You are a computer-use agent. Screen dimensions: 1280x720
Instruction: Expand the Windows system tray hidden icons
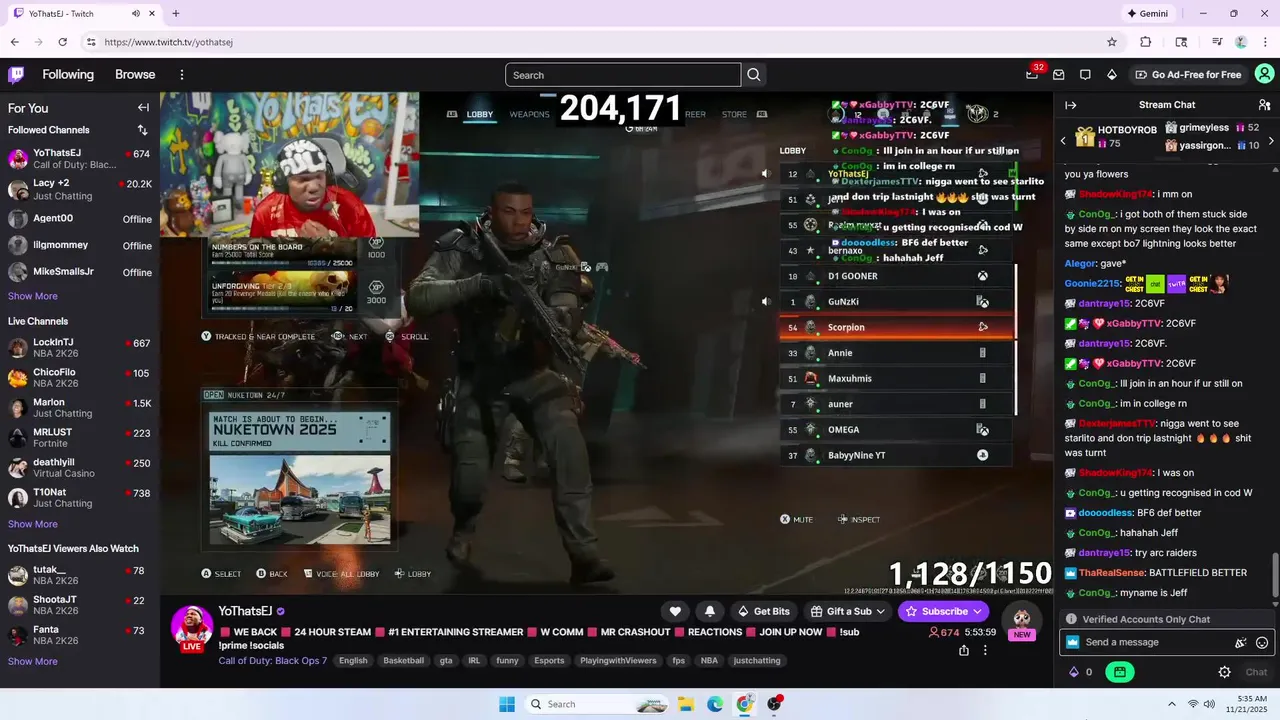coord(1172,704)
